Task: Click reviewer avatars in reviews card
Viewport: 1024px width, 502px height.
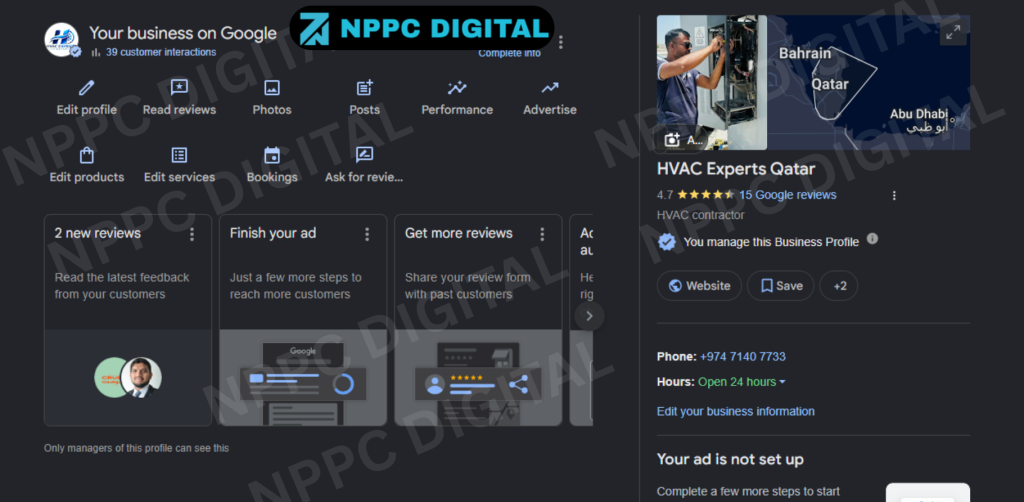Action: pos(128,377)
